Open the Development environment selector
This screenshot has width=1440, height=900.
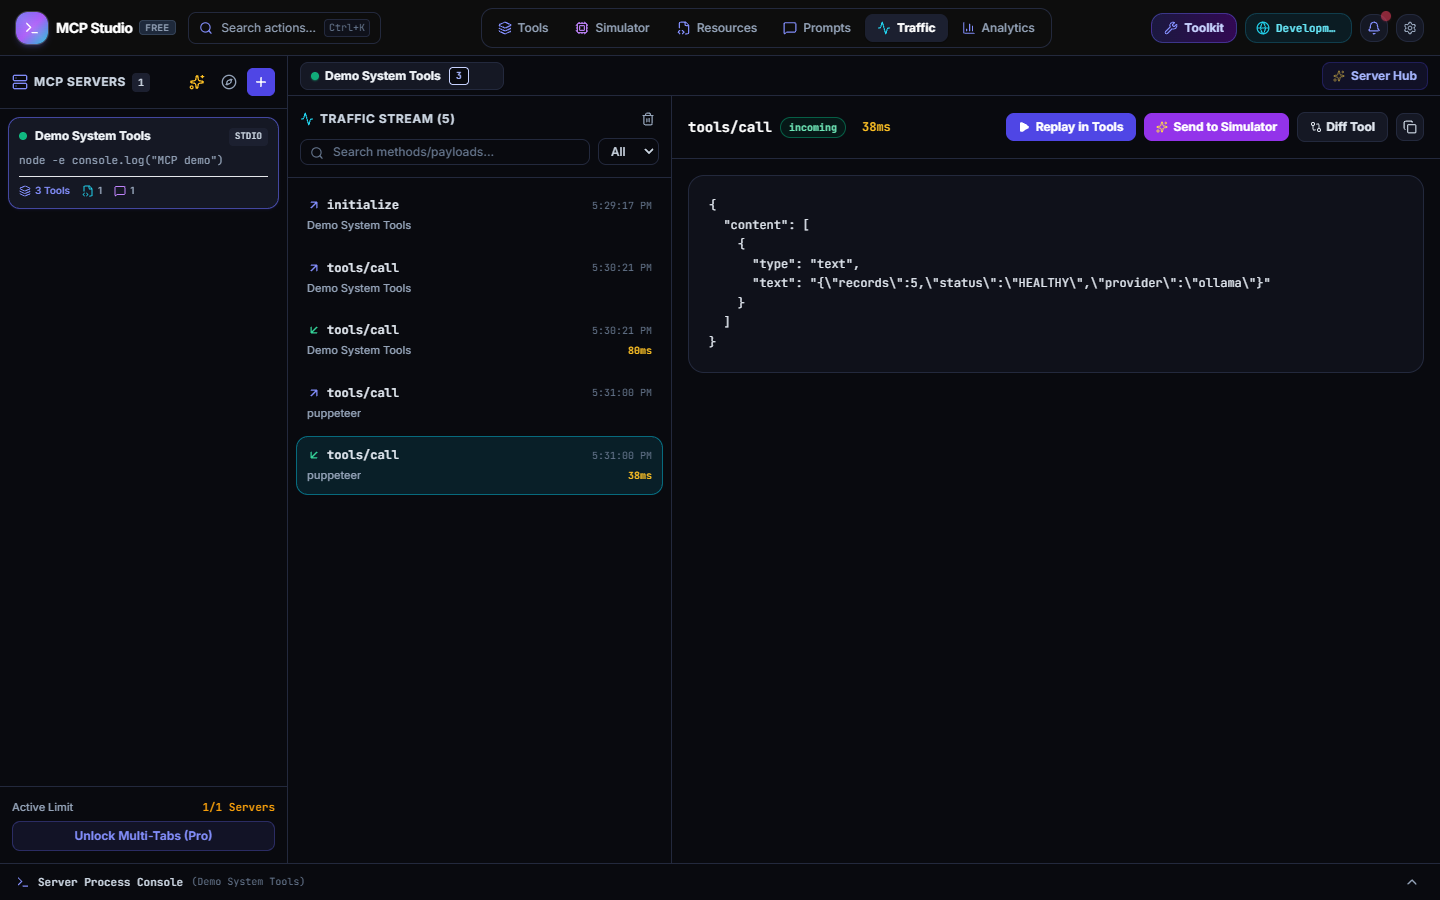coord(1298,28)
